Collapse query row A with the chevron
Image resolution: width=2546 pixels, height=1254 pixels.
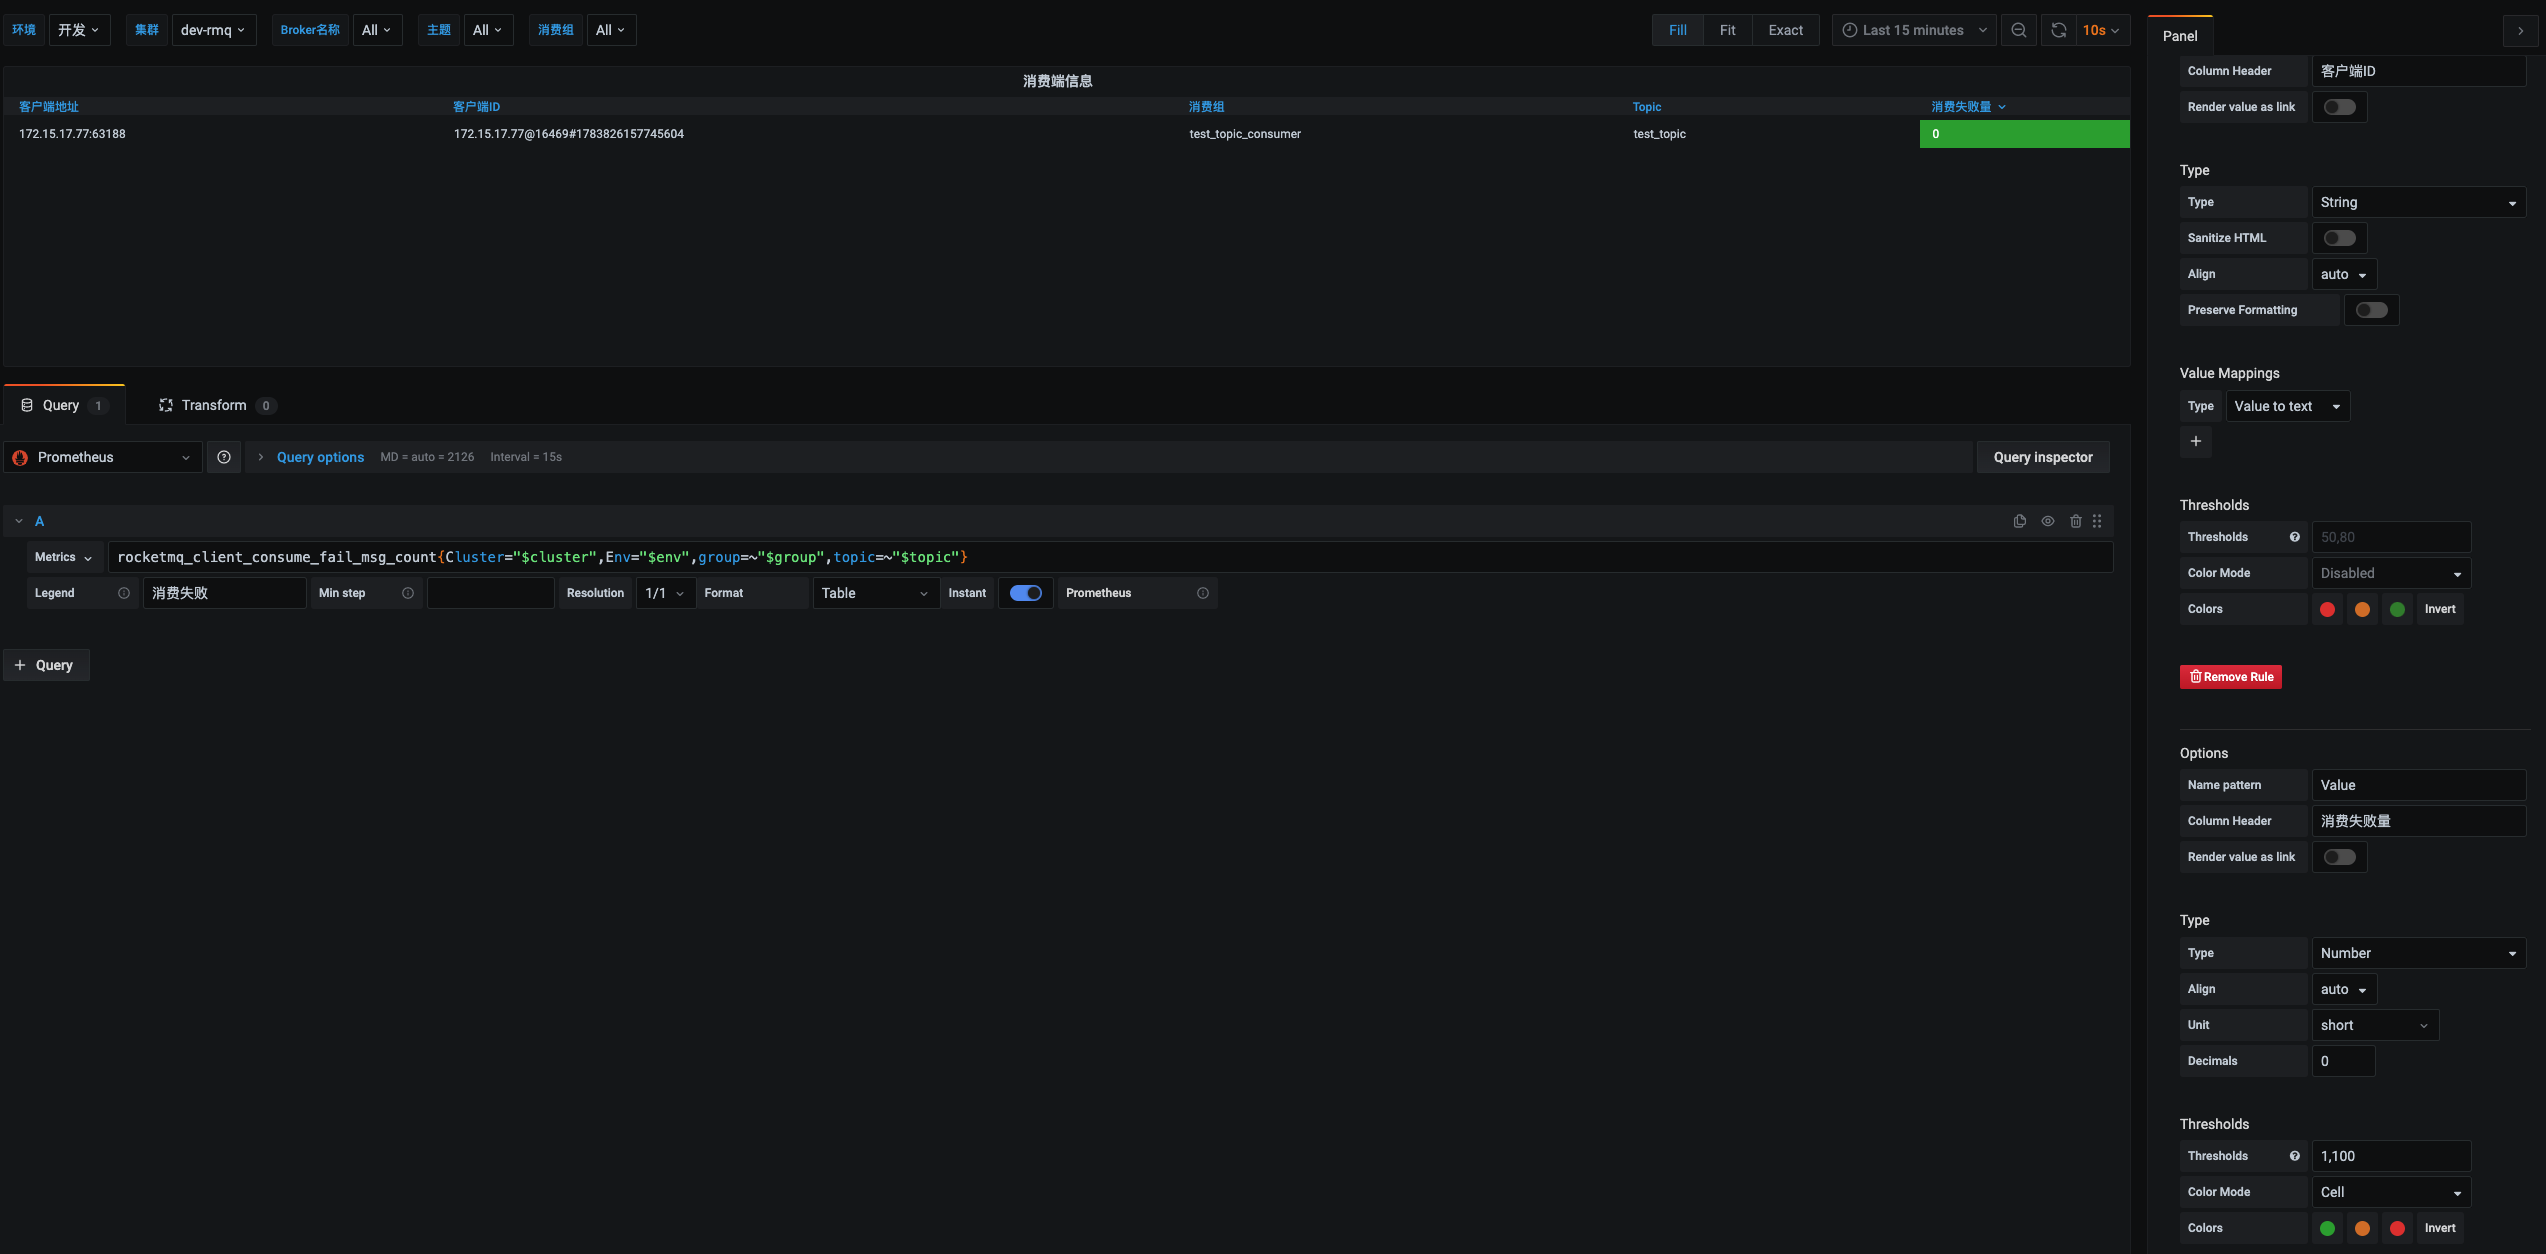click(18, 520)
